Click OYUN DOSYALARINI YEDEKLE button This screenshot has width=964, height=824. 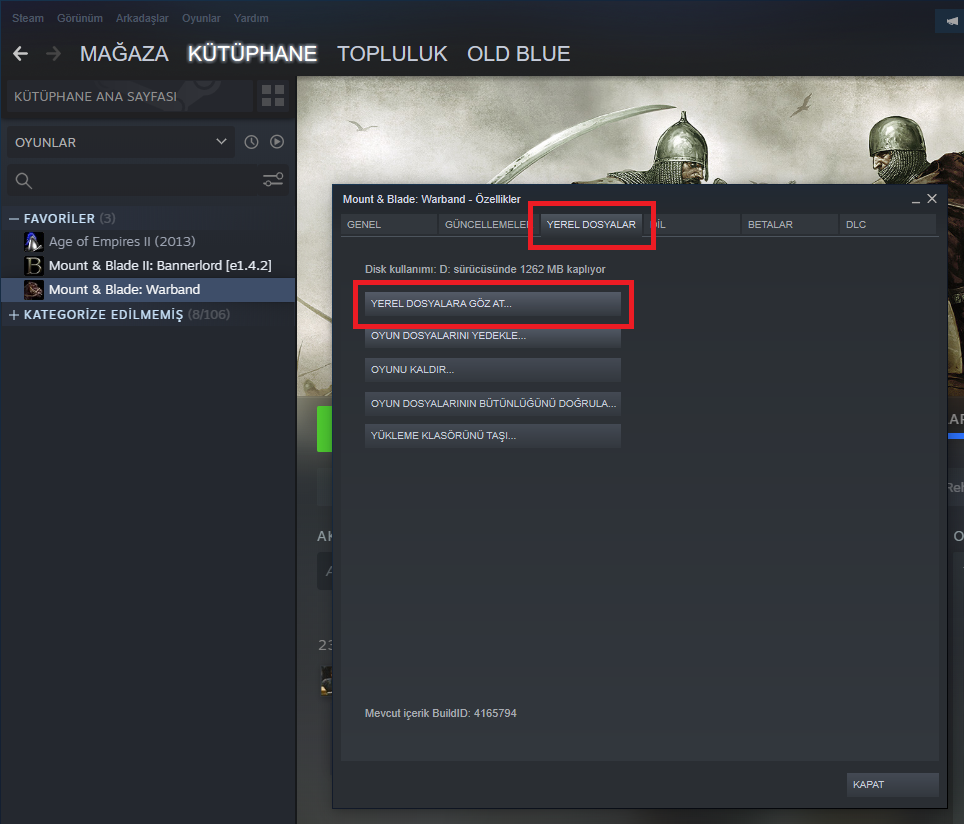pyautogui.click(x=492, y=336)
